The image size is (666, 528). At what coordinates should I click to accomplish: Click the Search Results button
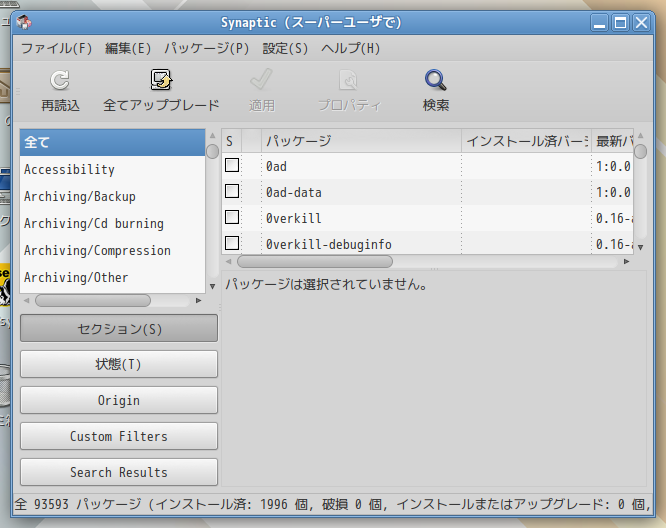119,472
